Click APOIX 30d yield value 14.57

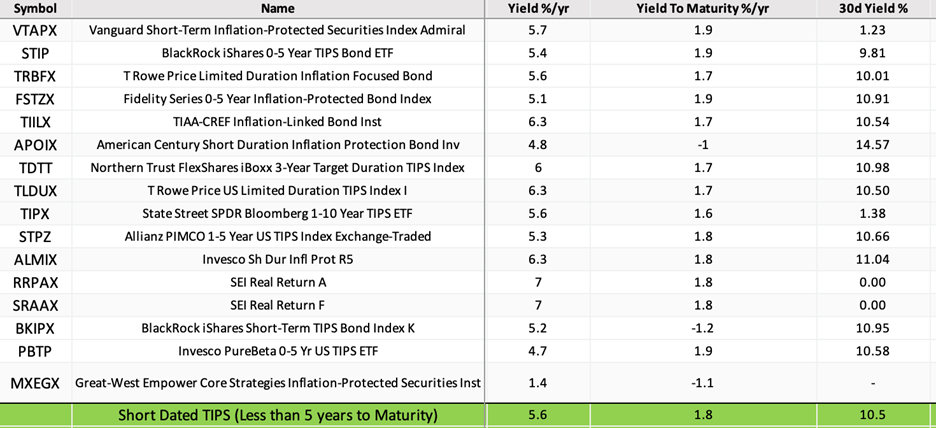click(x=873, y=144)
